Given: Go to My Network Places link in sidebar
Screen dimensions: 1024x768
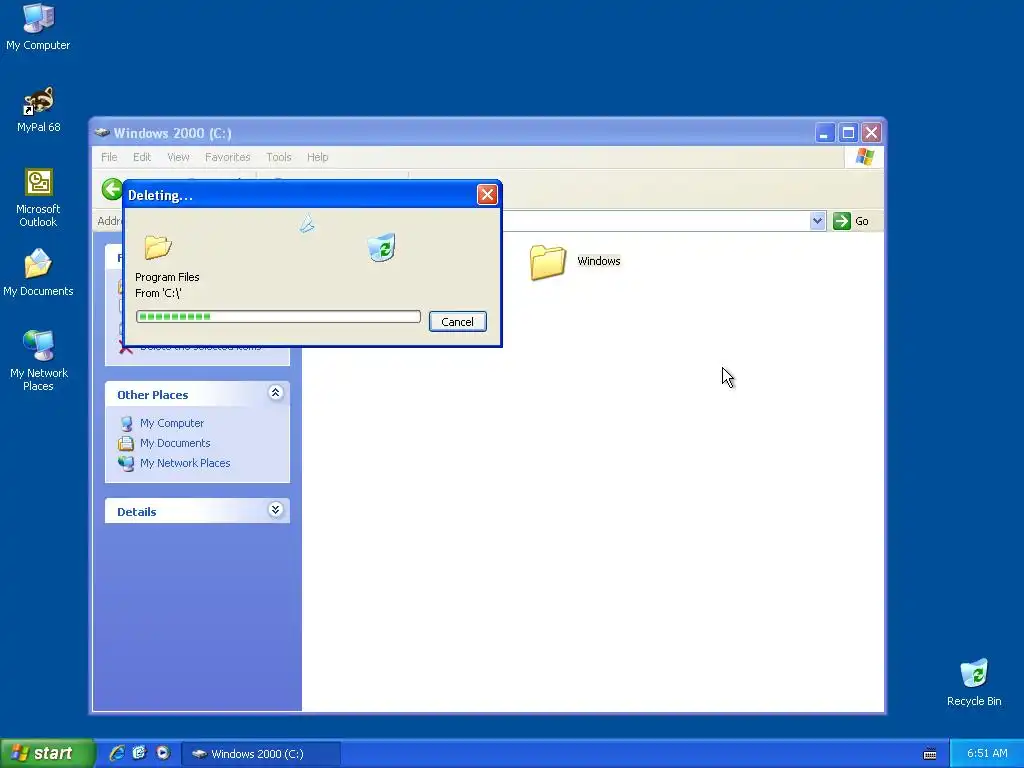Looking at the screenshot, I should coord(185,463).
